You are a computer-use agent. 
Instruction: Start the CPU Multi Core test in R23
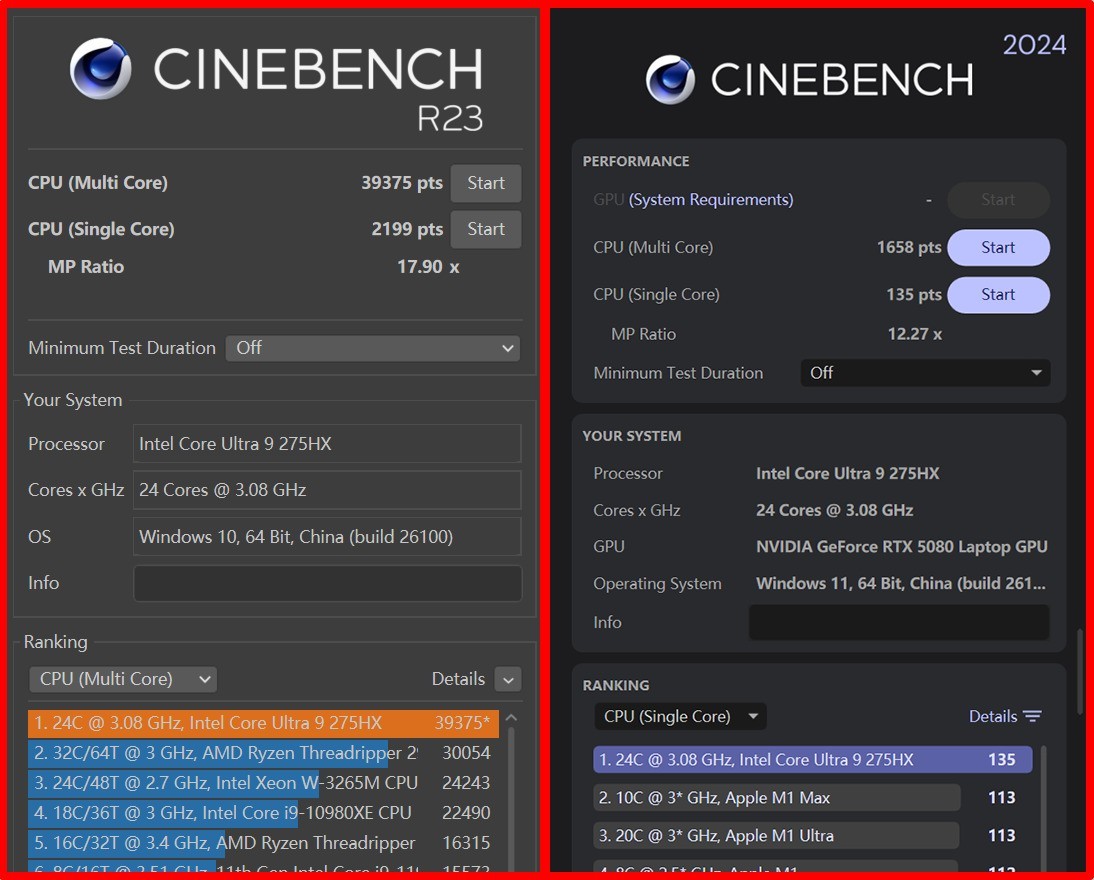tap(485, 183)
